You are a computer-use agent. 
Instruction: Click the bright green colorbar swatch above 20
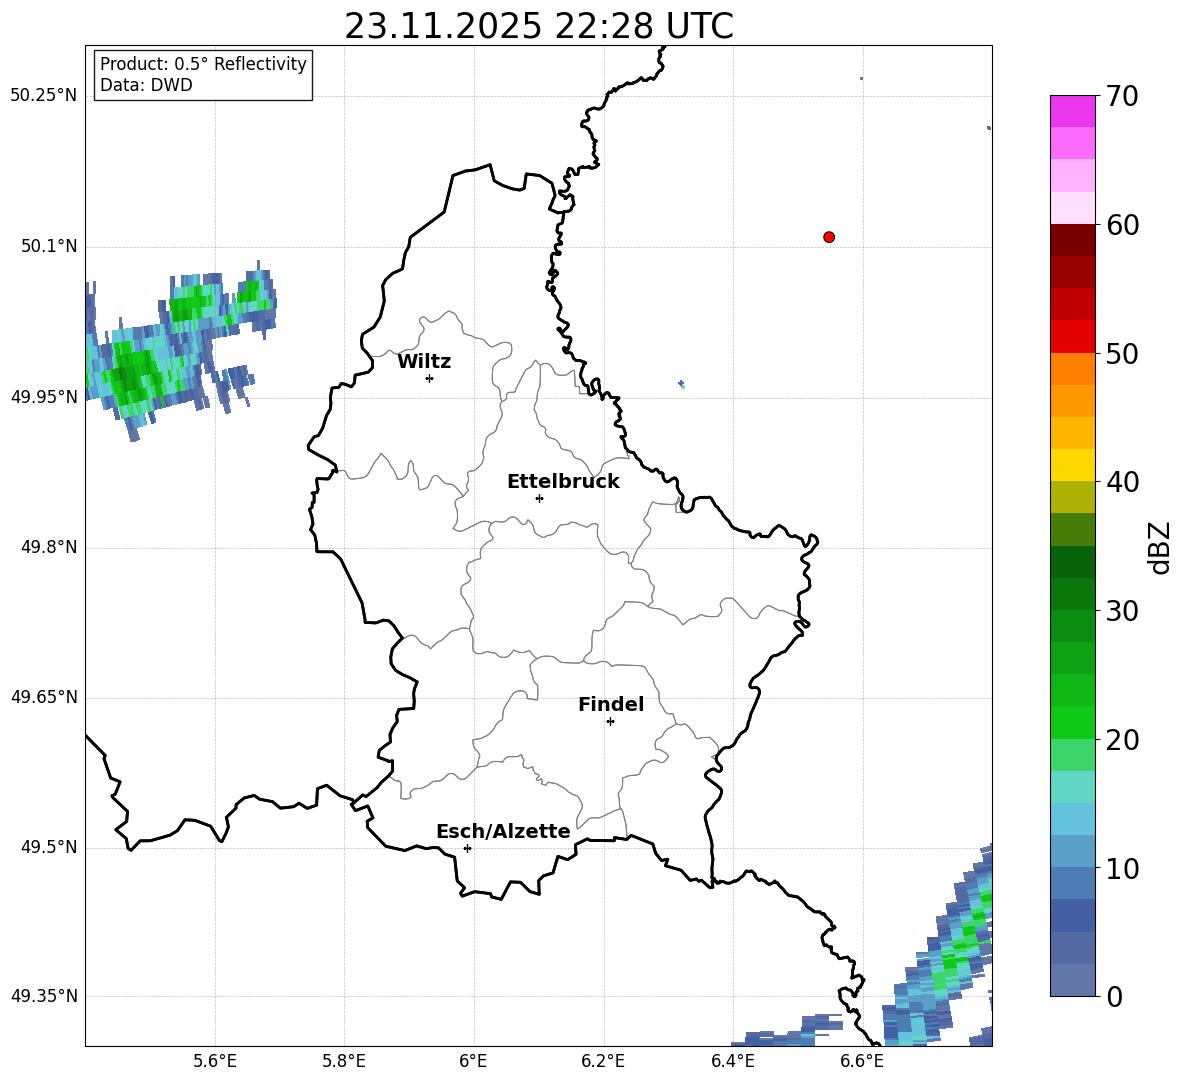[x=1072, y=722]
